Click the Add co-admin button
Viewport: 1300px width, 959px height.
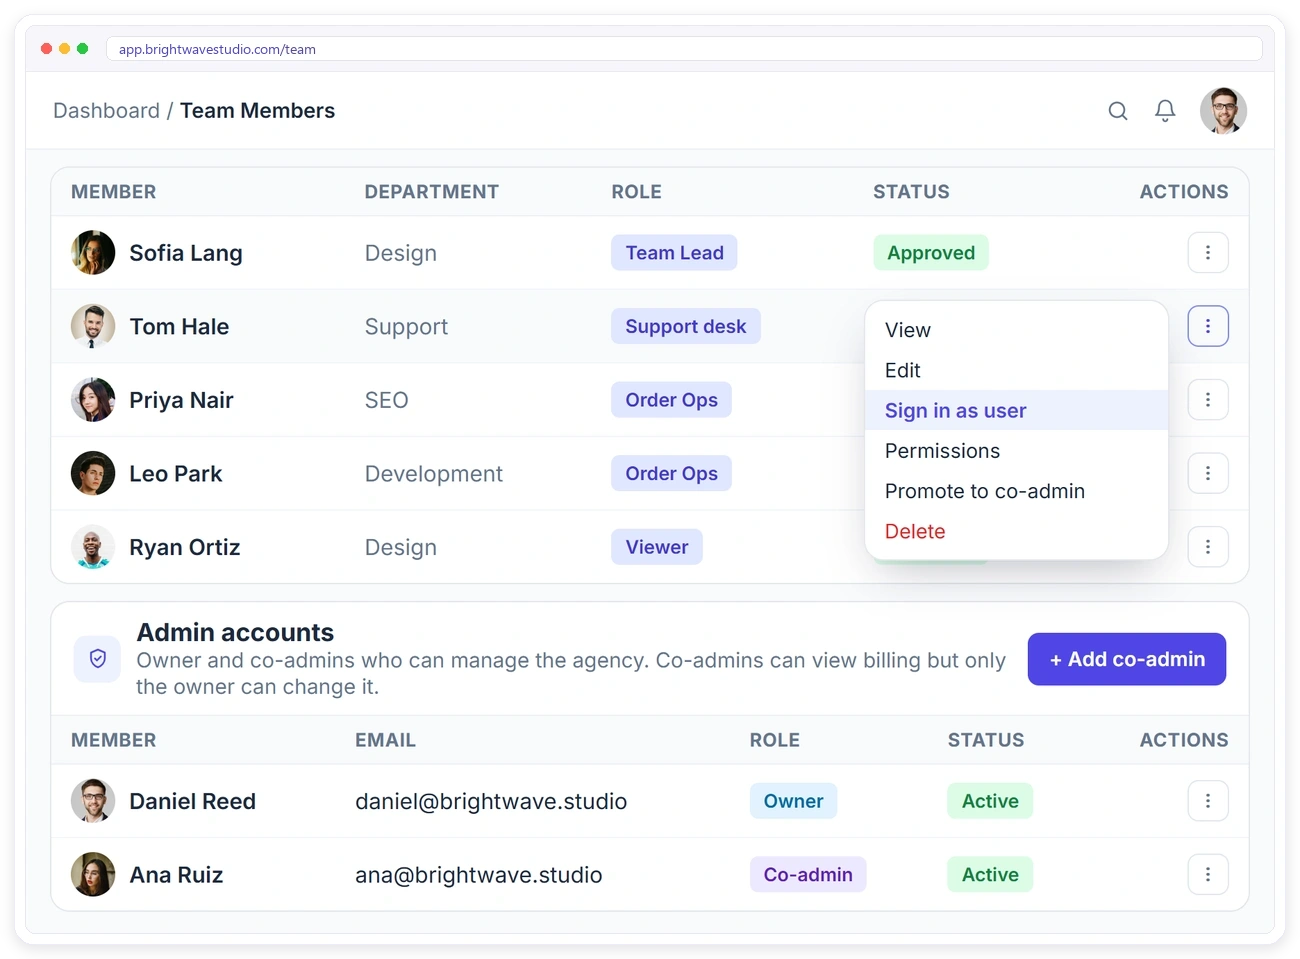(x=1127, y=659)
